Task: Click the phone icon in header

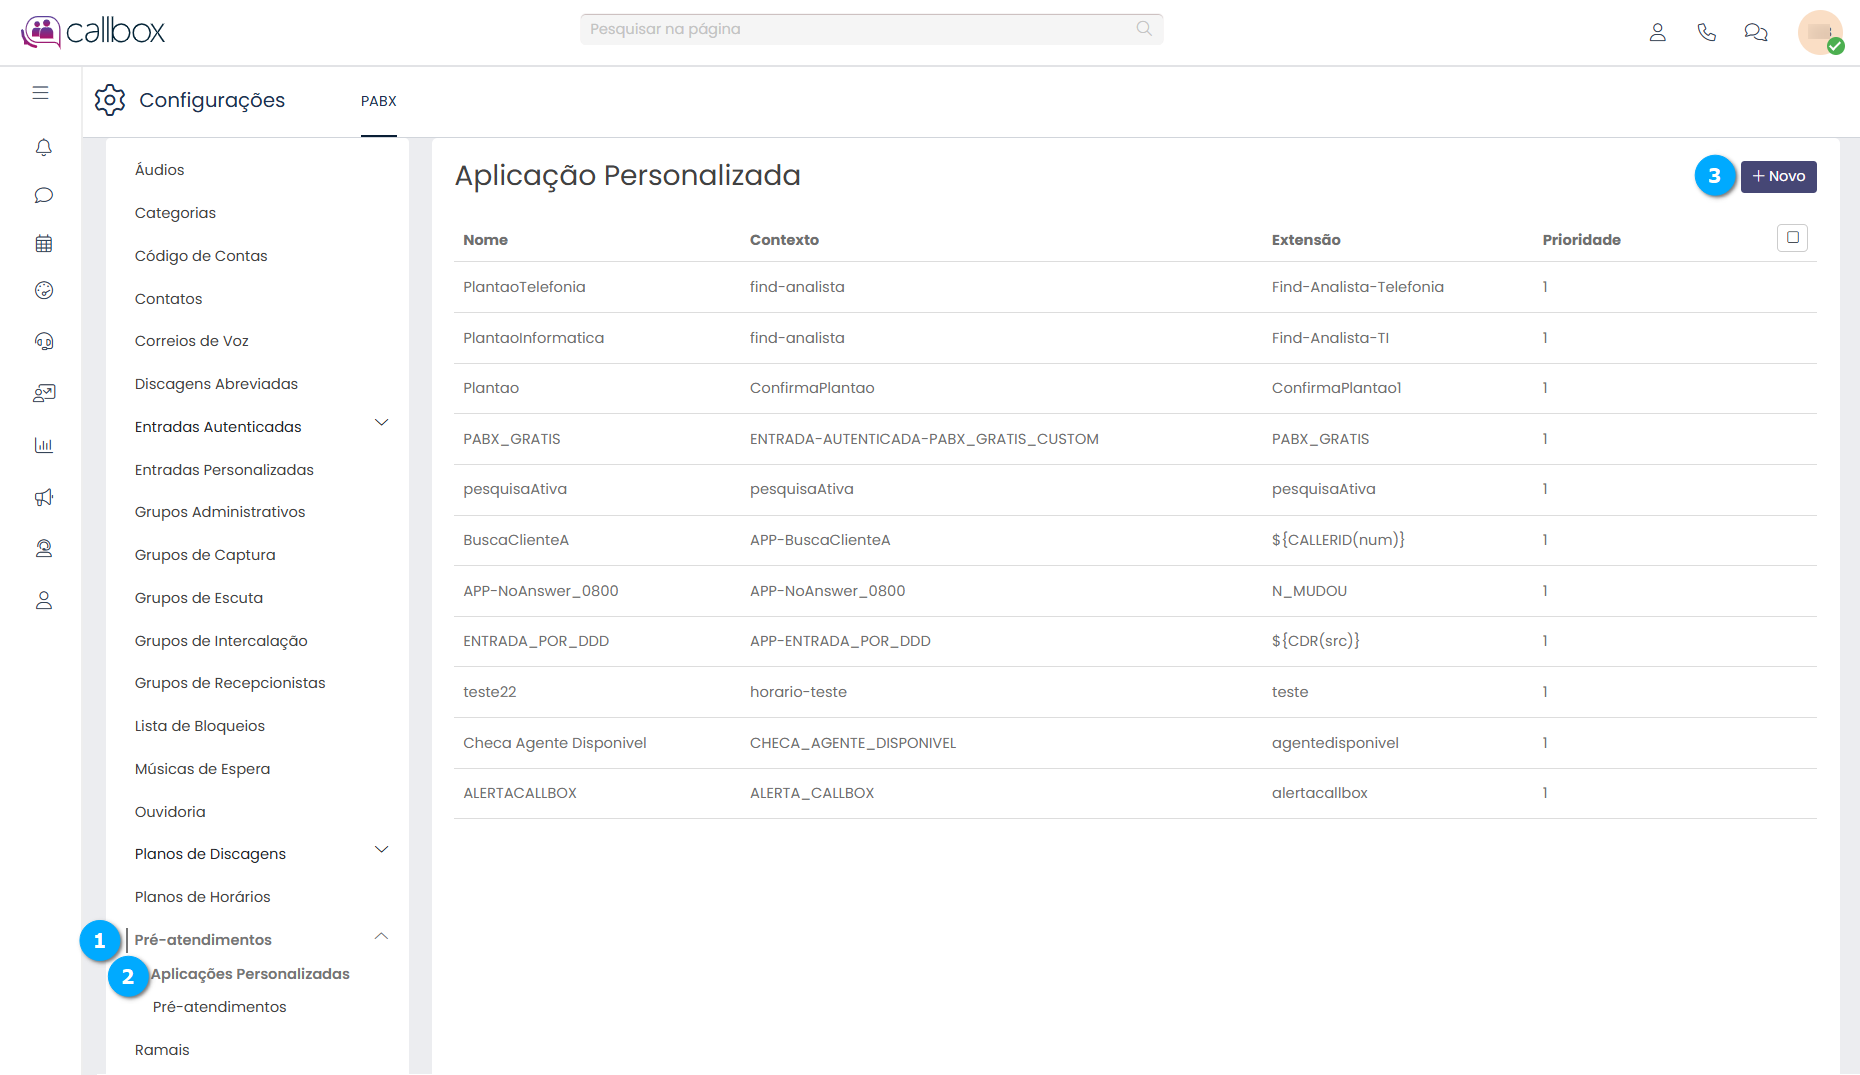Action: (x=1706, y=32)
